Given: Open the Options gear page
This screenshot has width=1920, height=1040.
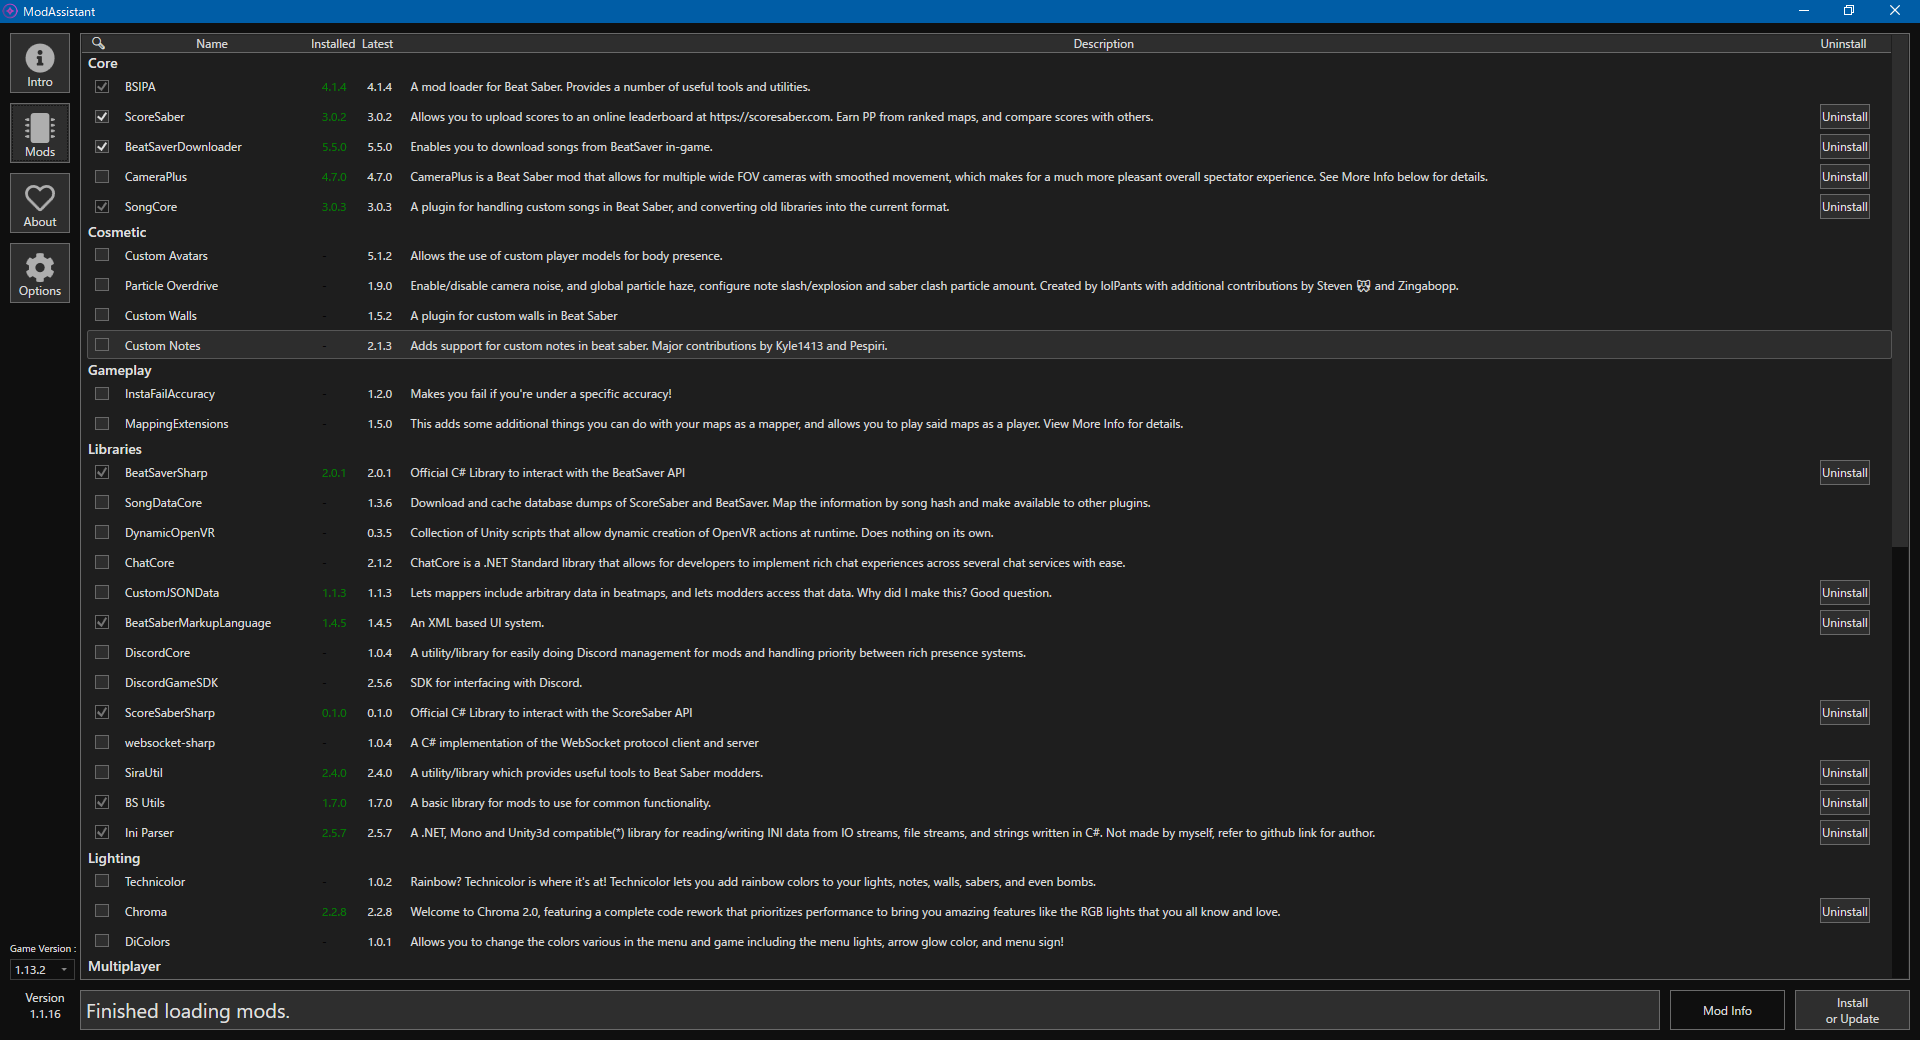Looking at the screenshot, I should (x=40, y=273).
